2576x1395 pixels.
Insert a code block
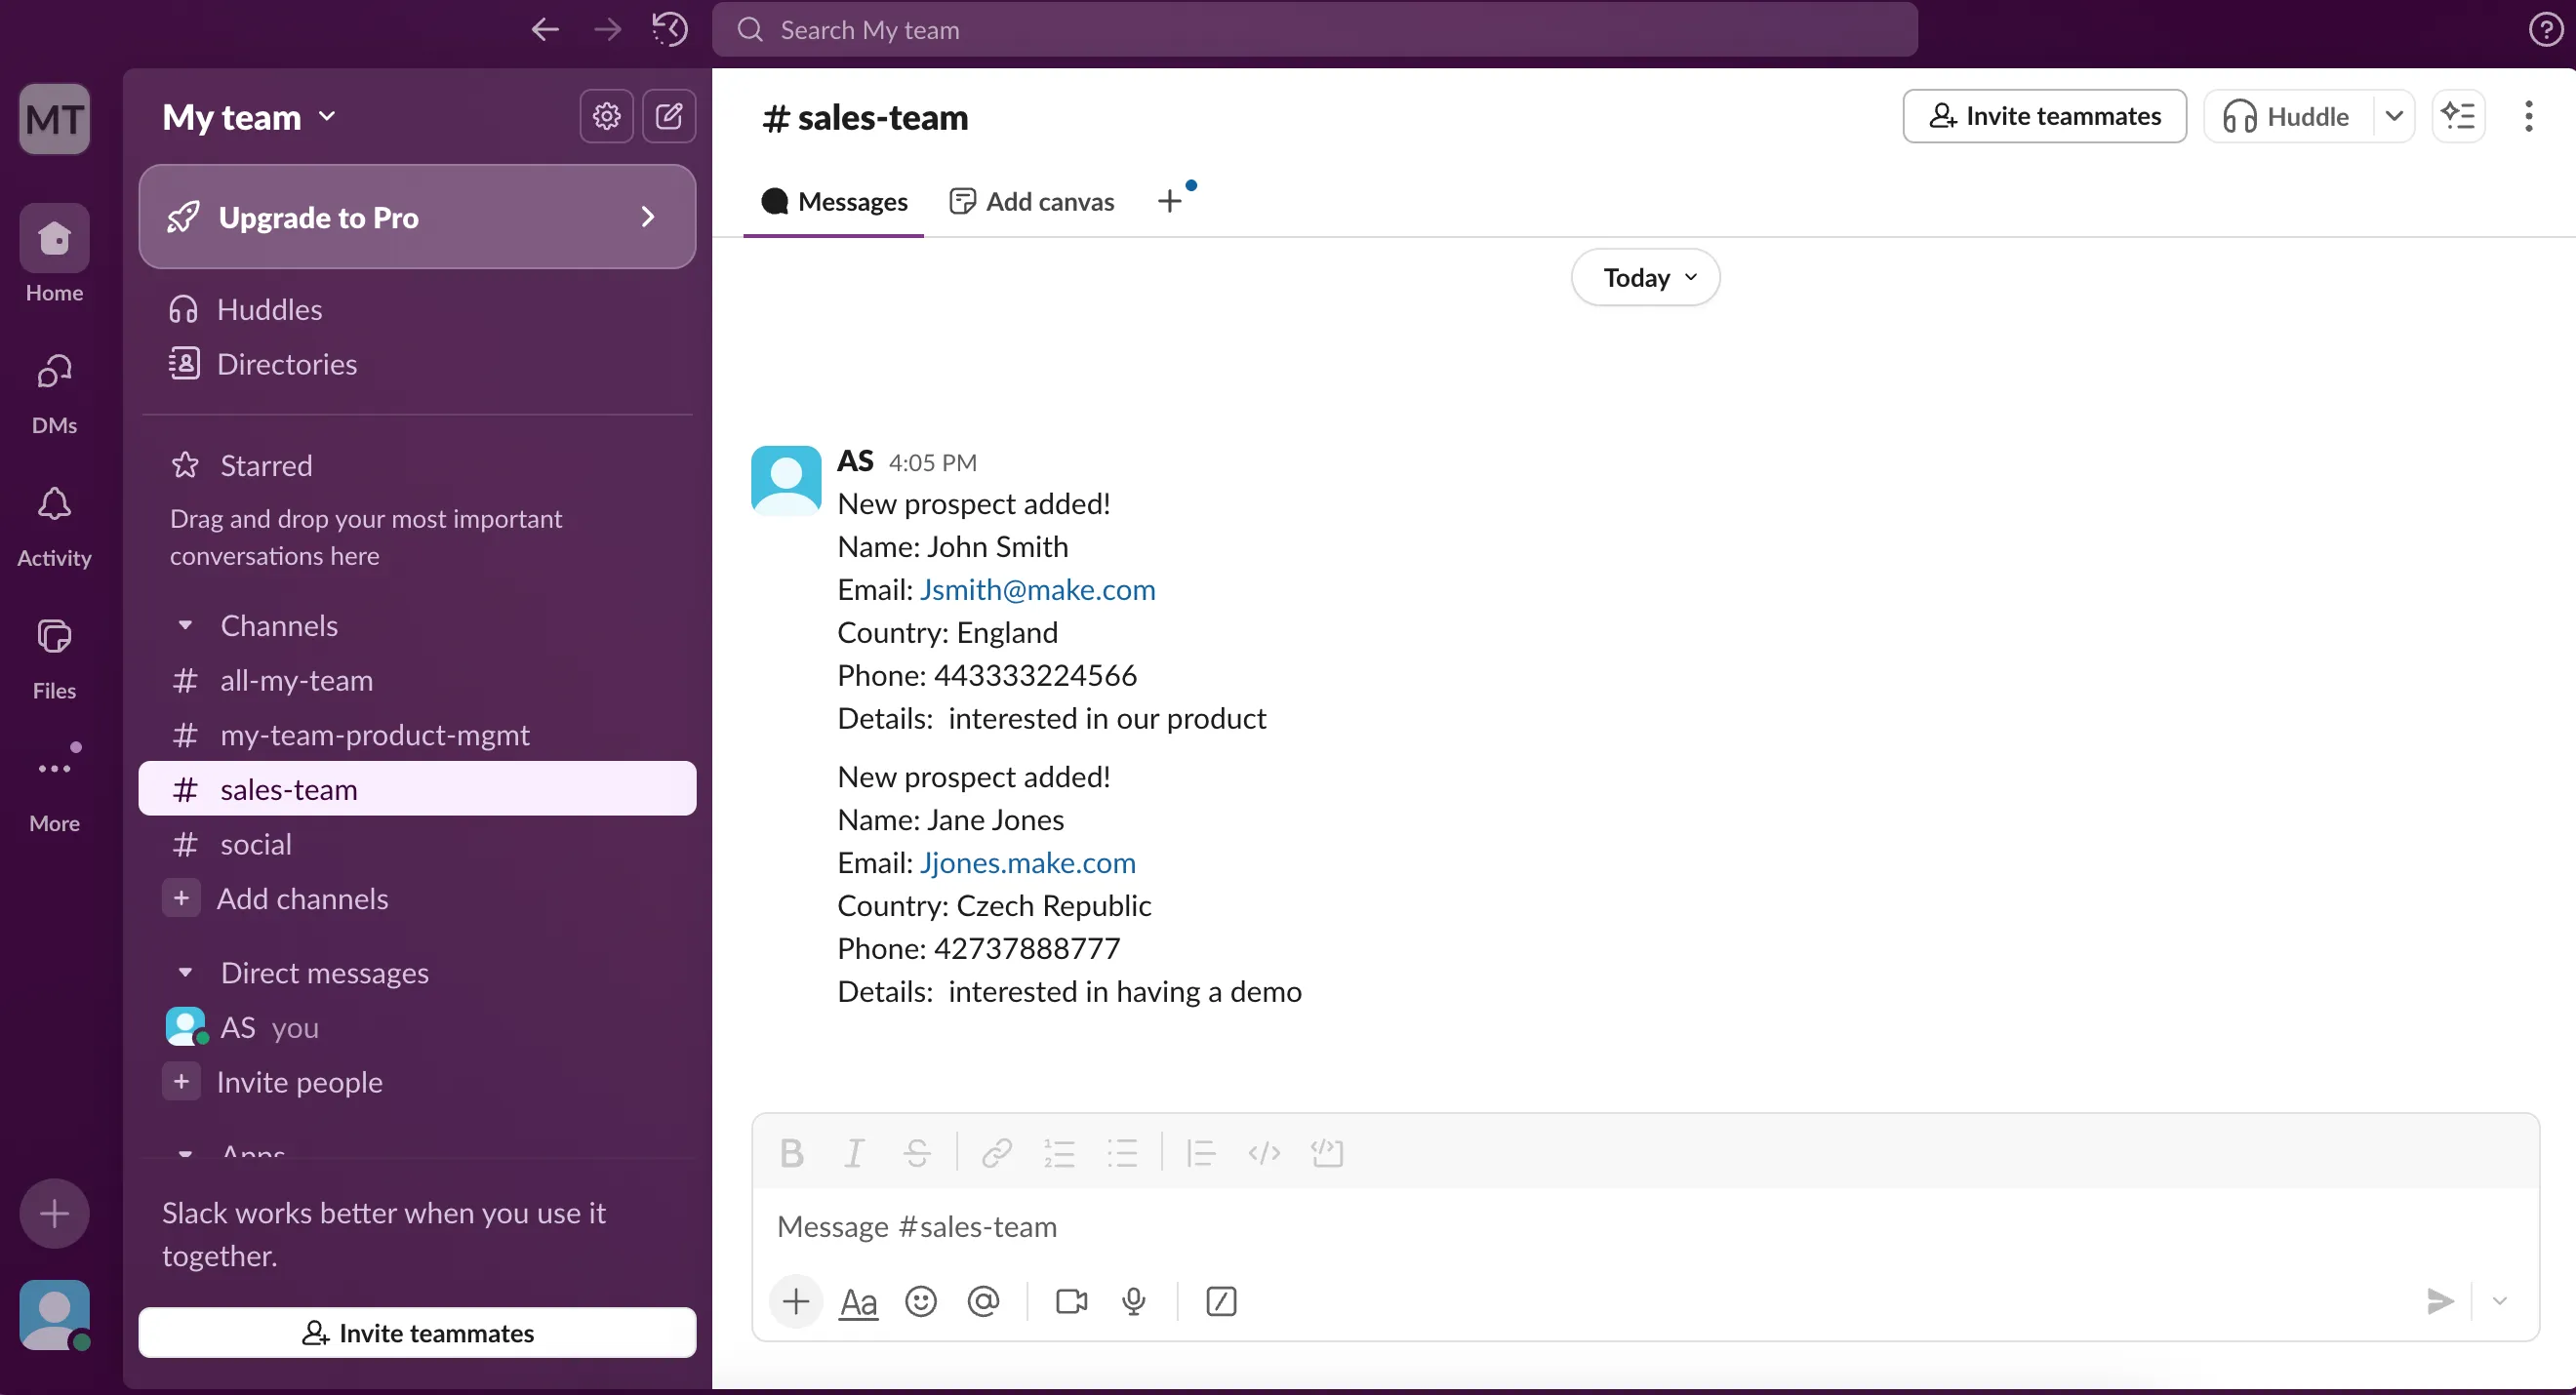pos(1327,1152)
